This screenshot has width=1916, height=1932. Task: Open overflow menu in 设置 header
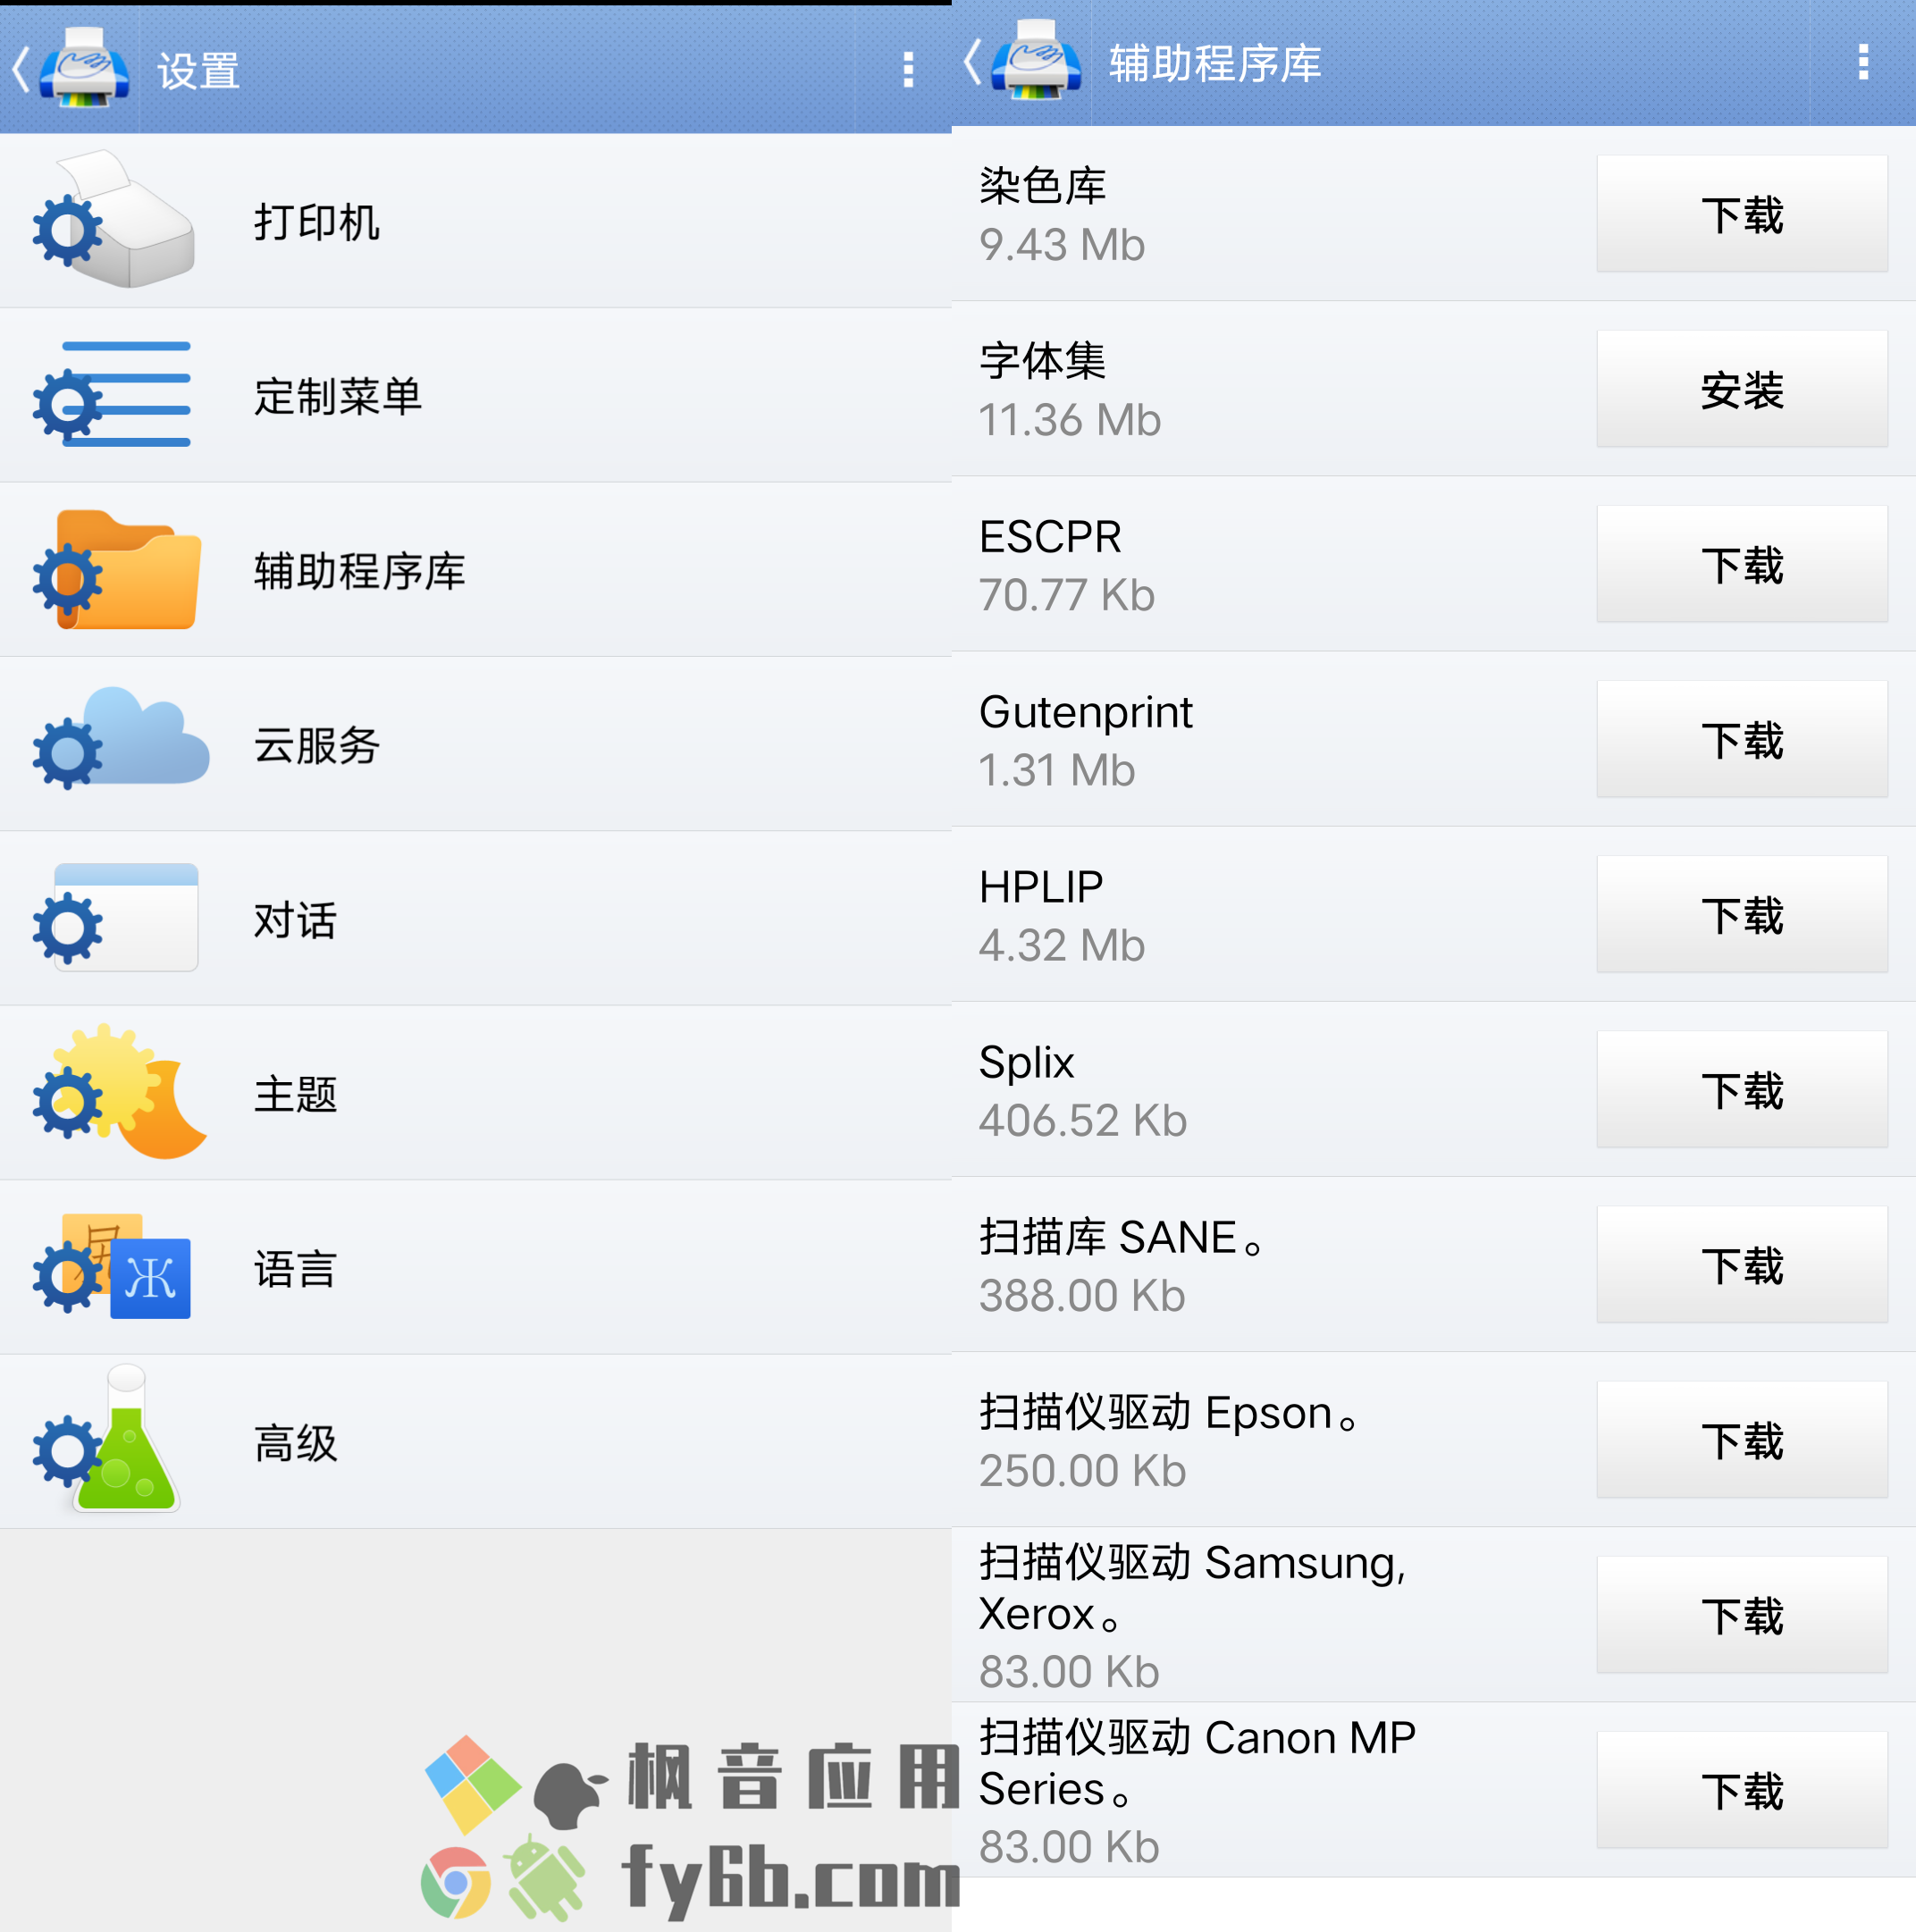click(908, 70)
